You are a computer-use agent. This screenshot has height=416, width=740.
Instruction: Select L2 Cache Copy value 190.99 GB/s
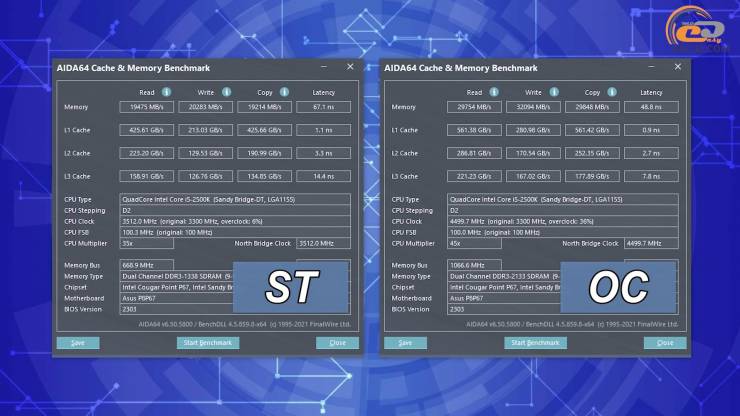pos(264,153)
